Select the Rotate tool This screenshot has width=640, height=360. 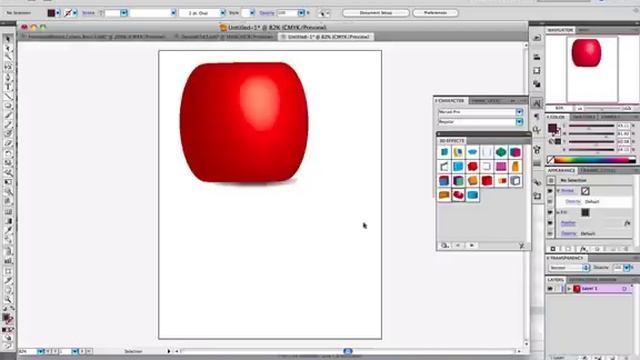point(8,153)
